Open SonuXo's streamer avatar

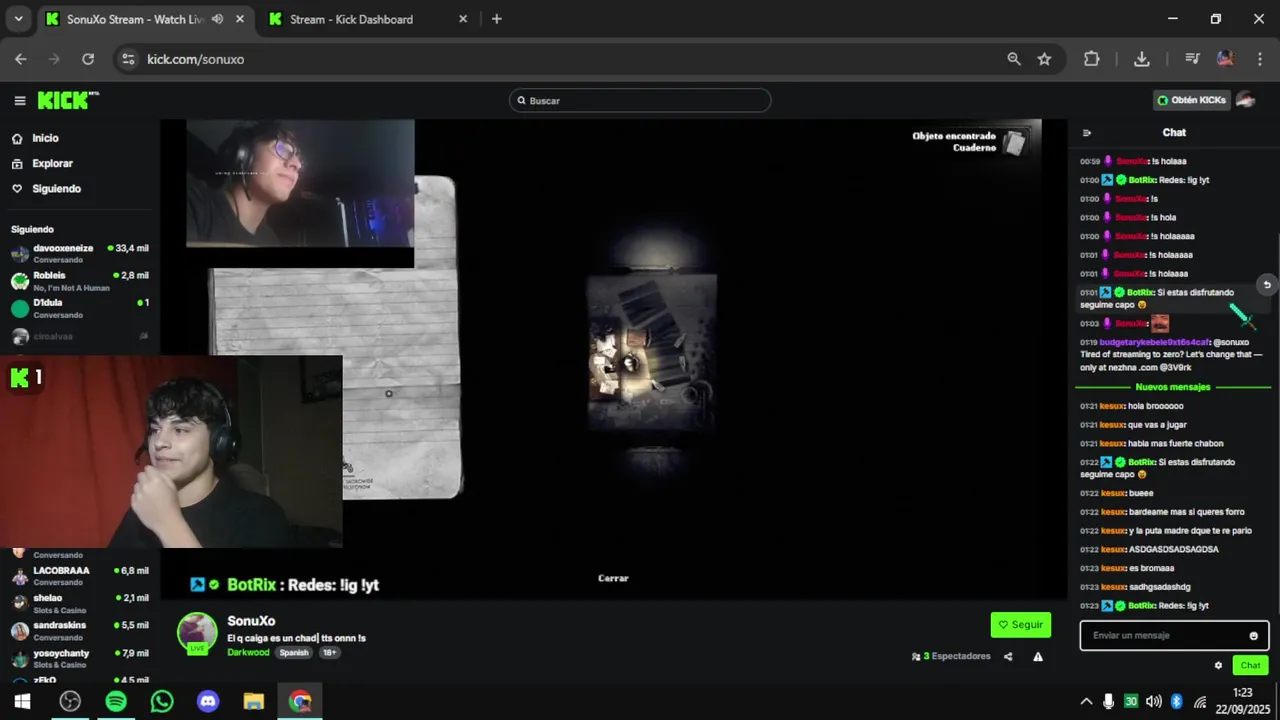click(x=197, y=632)
